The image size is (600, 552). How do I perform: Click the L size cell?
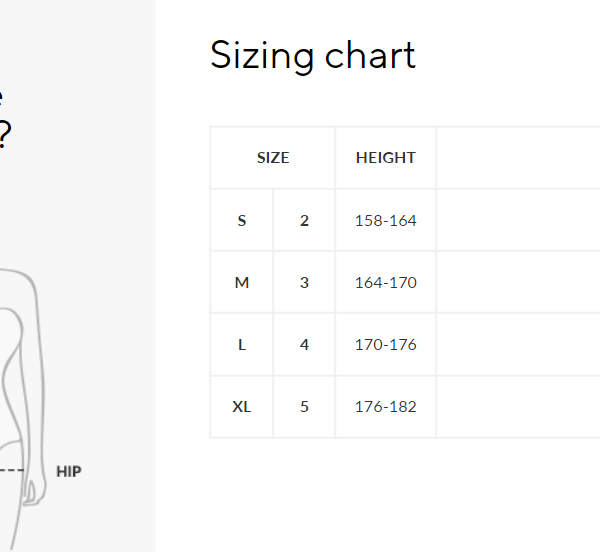pos(242,345)
